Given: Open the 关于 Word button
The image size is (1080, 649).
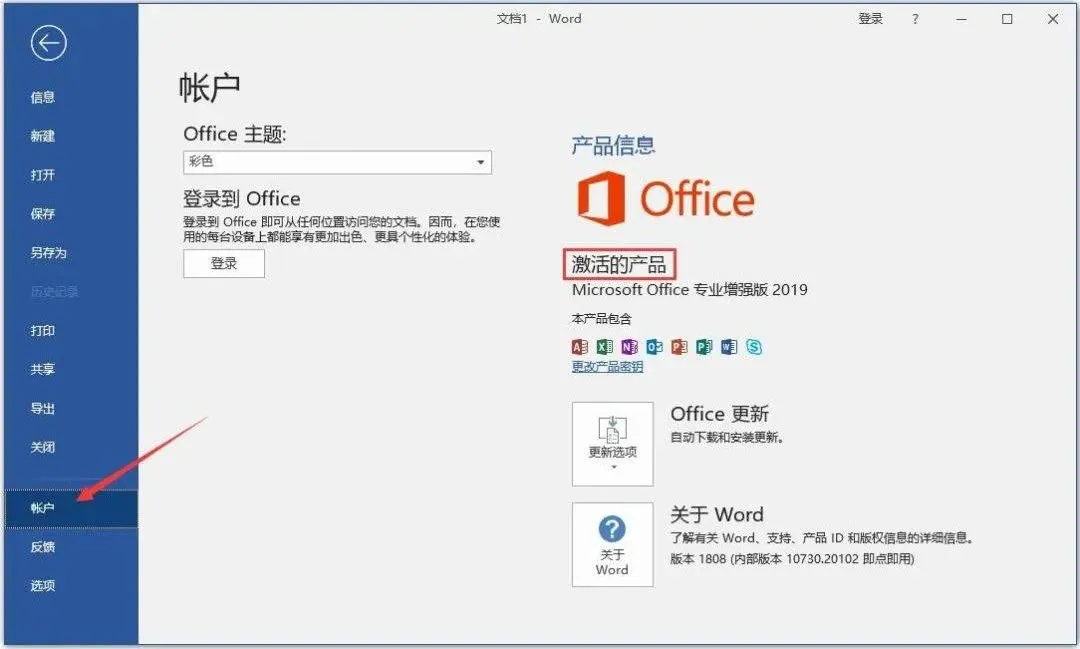Looking at the screenshot, I should tap(612, 544).
